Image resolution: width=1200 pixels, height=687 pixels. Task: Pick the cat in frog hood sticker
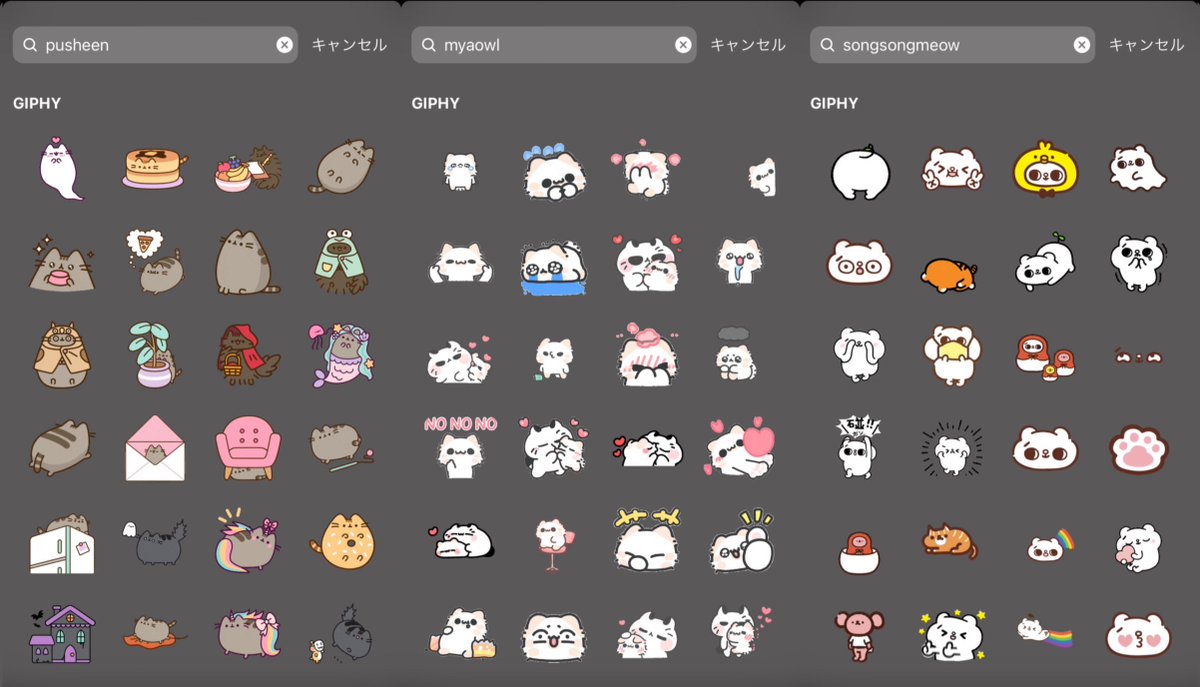tap(340, 261)
